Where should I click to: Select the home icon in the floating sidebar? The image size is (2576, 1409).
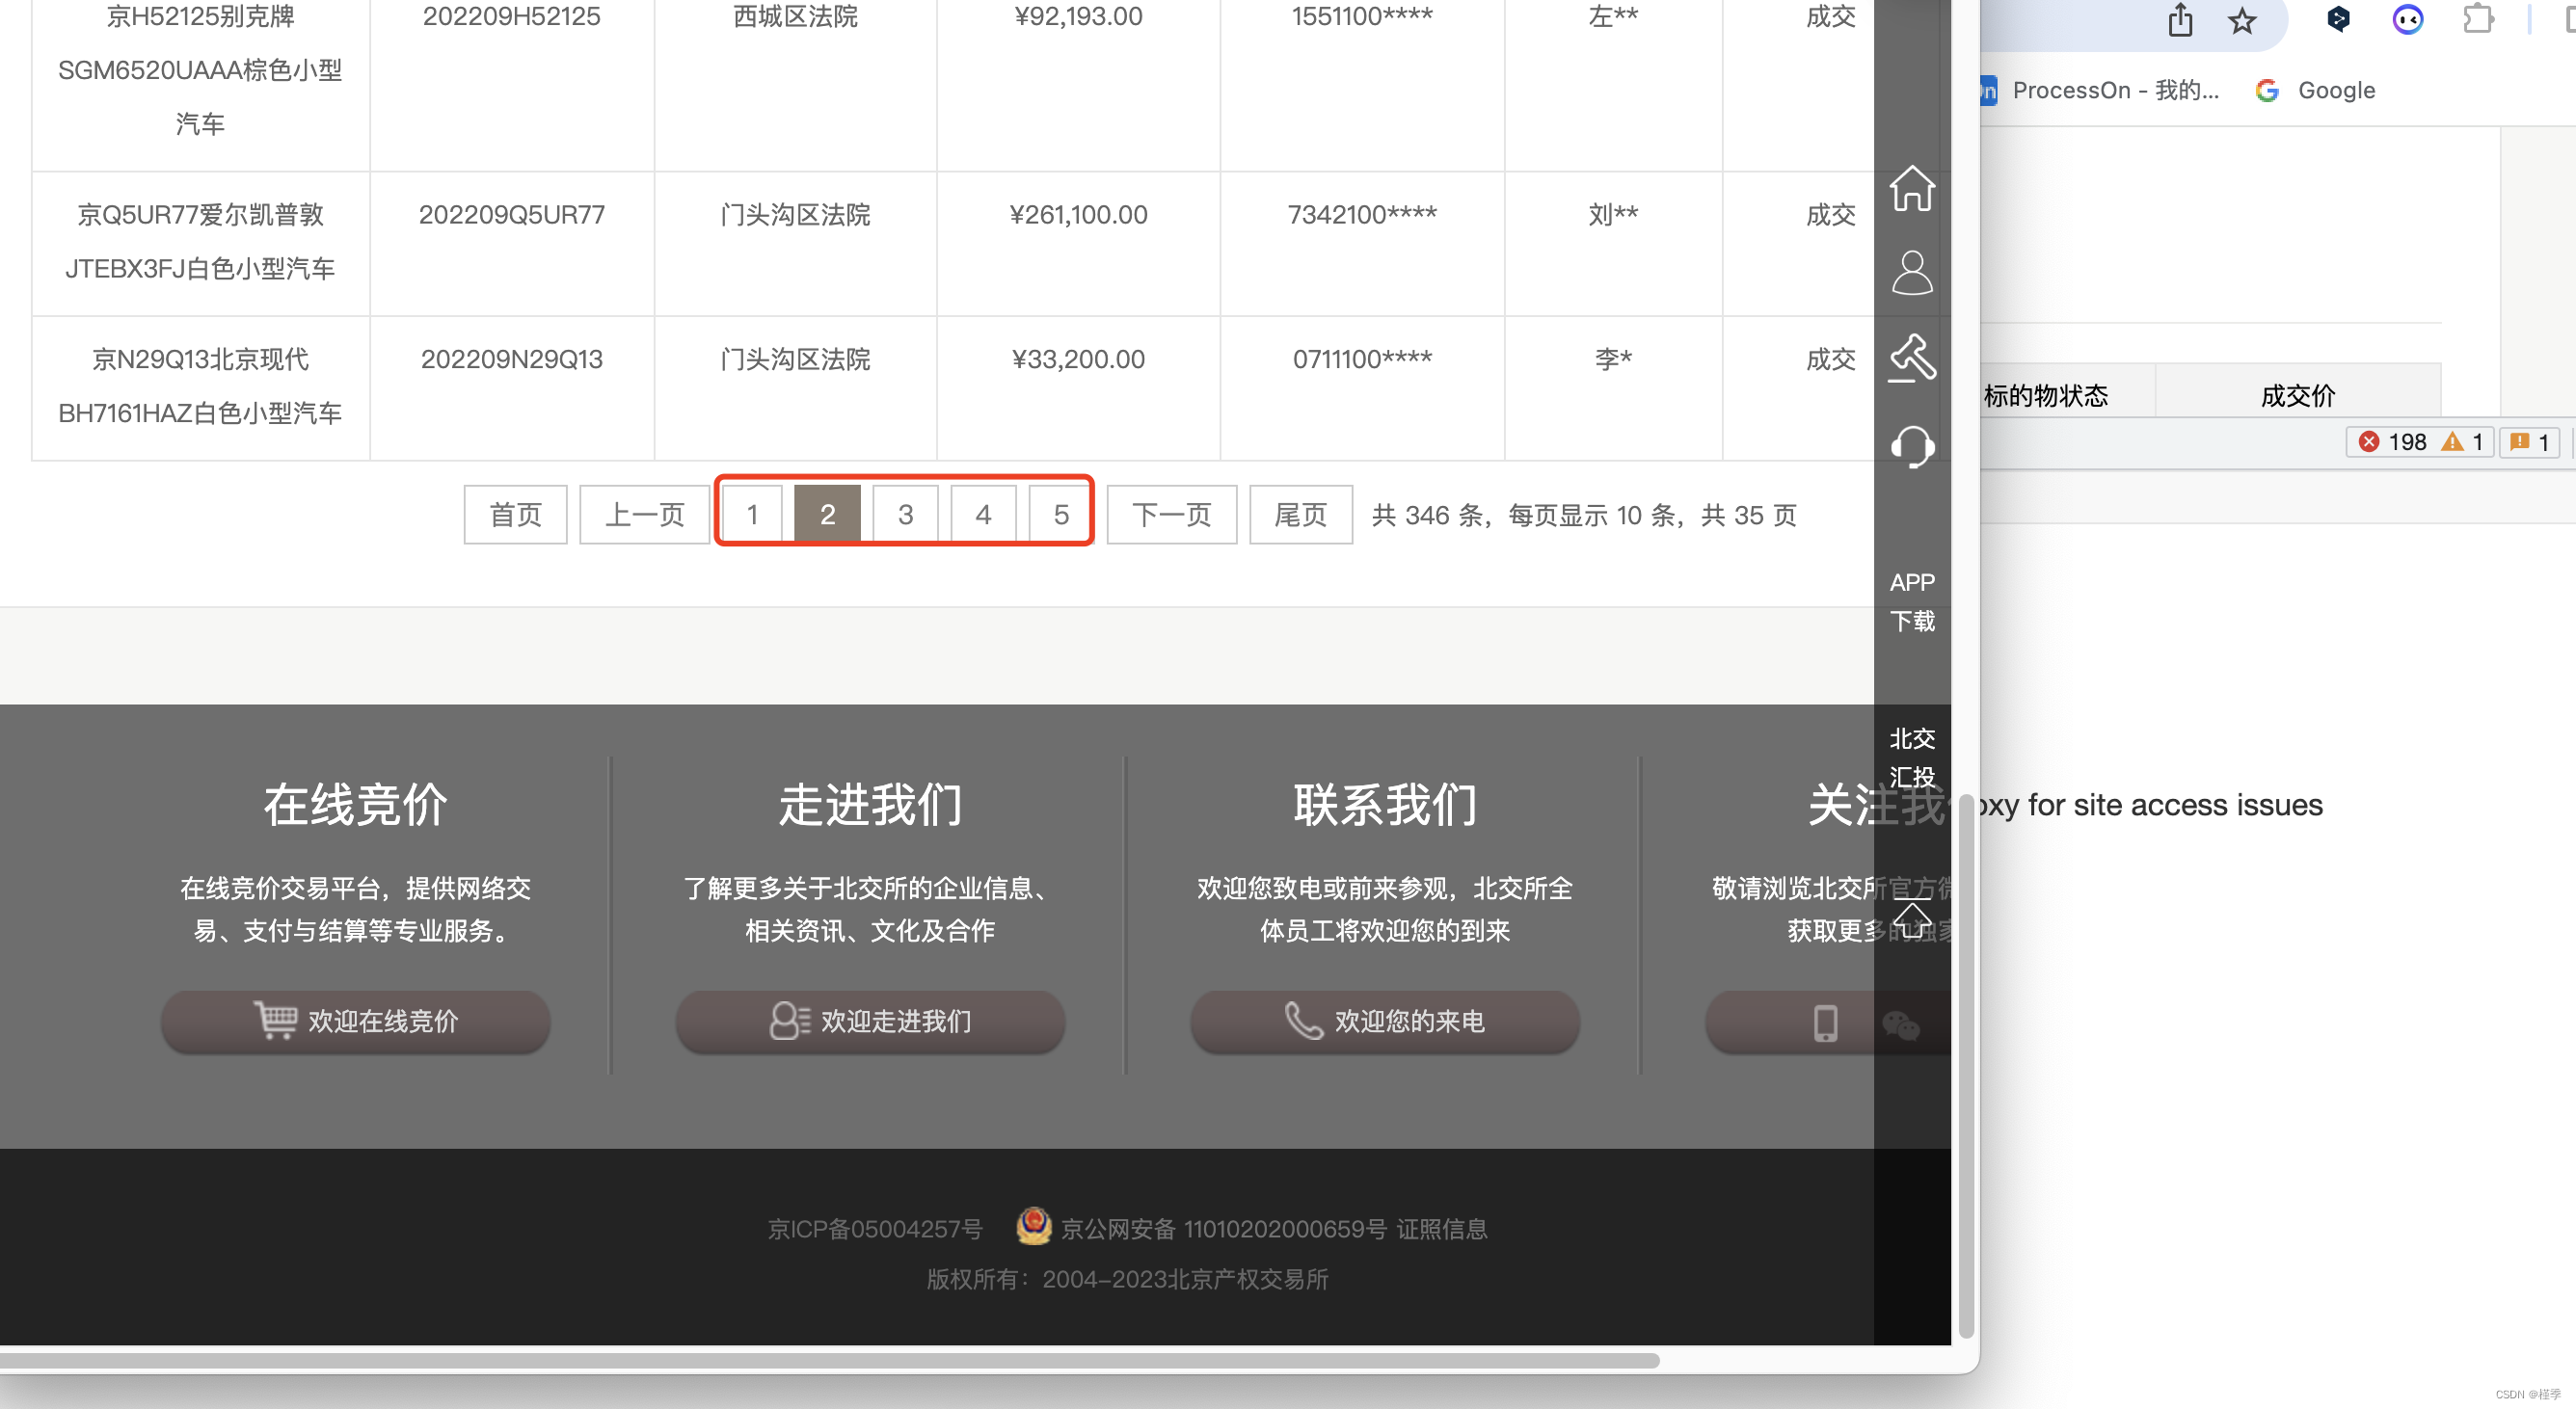coord(1912,190)
